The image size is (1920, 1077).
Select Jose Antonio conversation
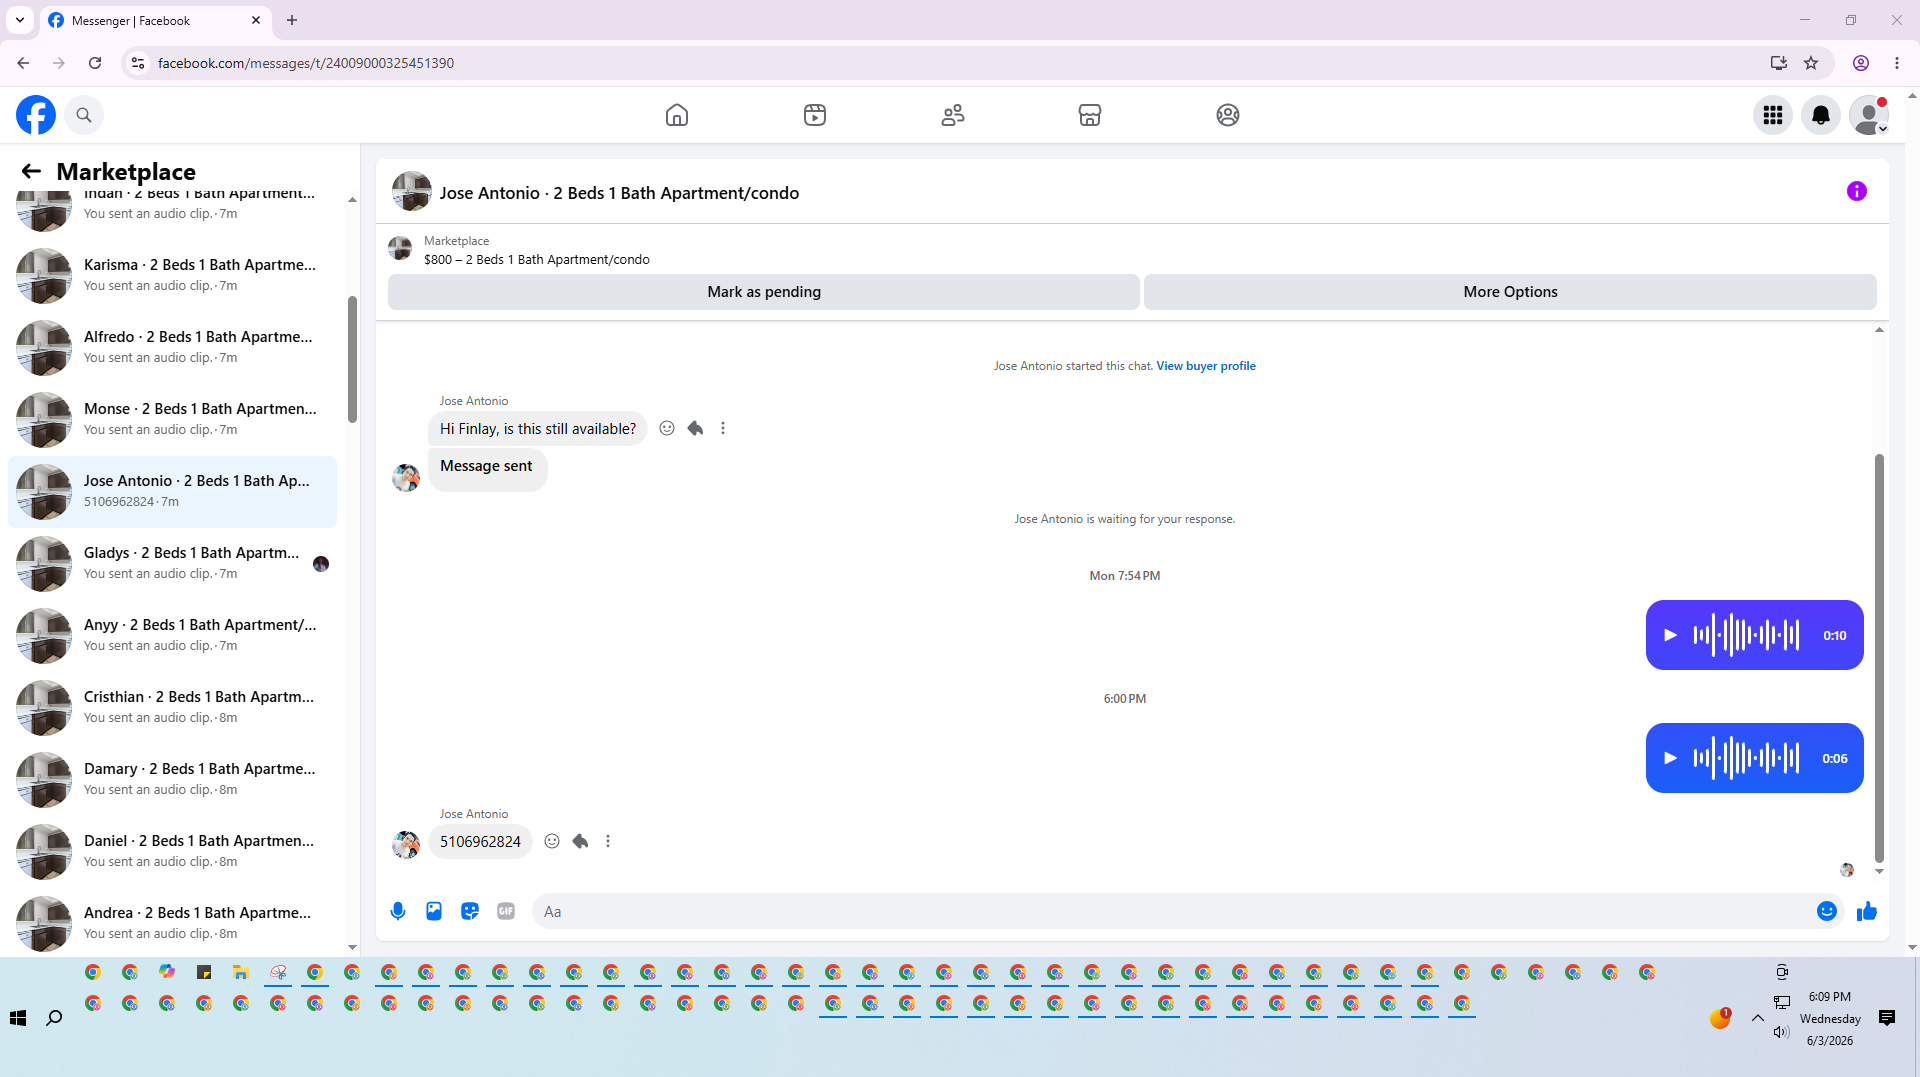click(172, 491)
